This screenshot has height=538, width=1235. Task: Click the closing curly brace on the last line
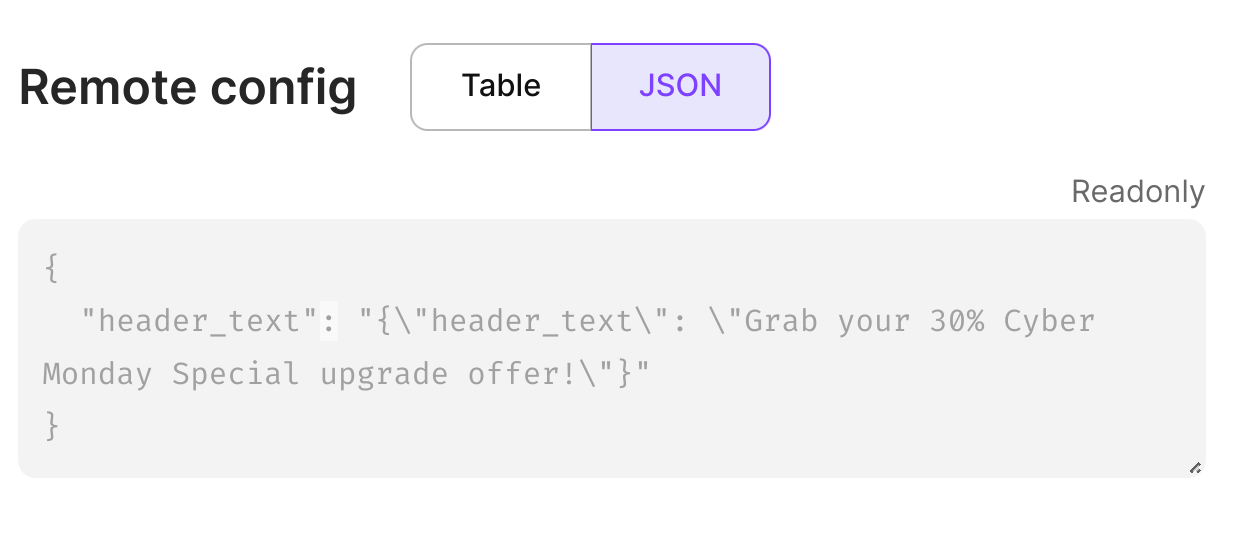[51, 426]
